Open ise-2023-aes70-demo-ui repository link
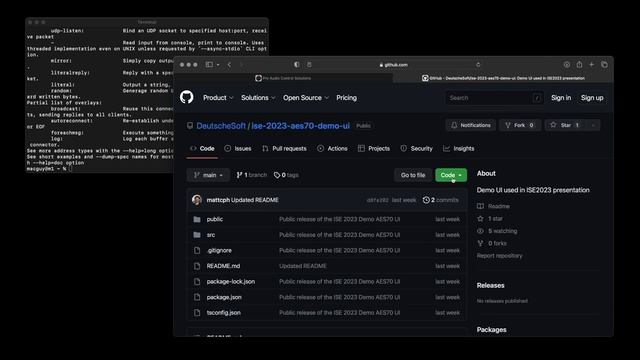 tap(300, 126)
